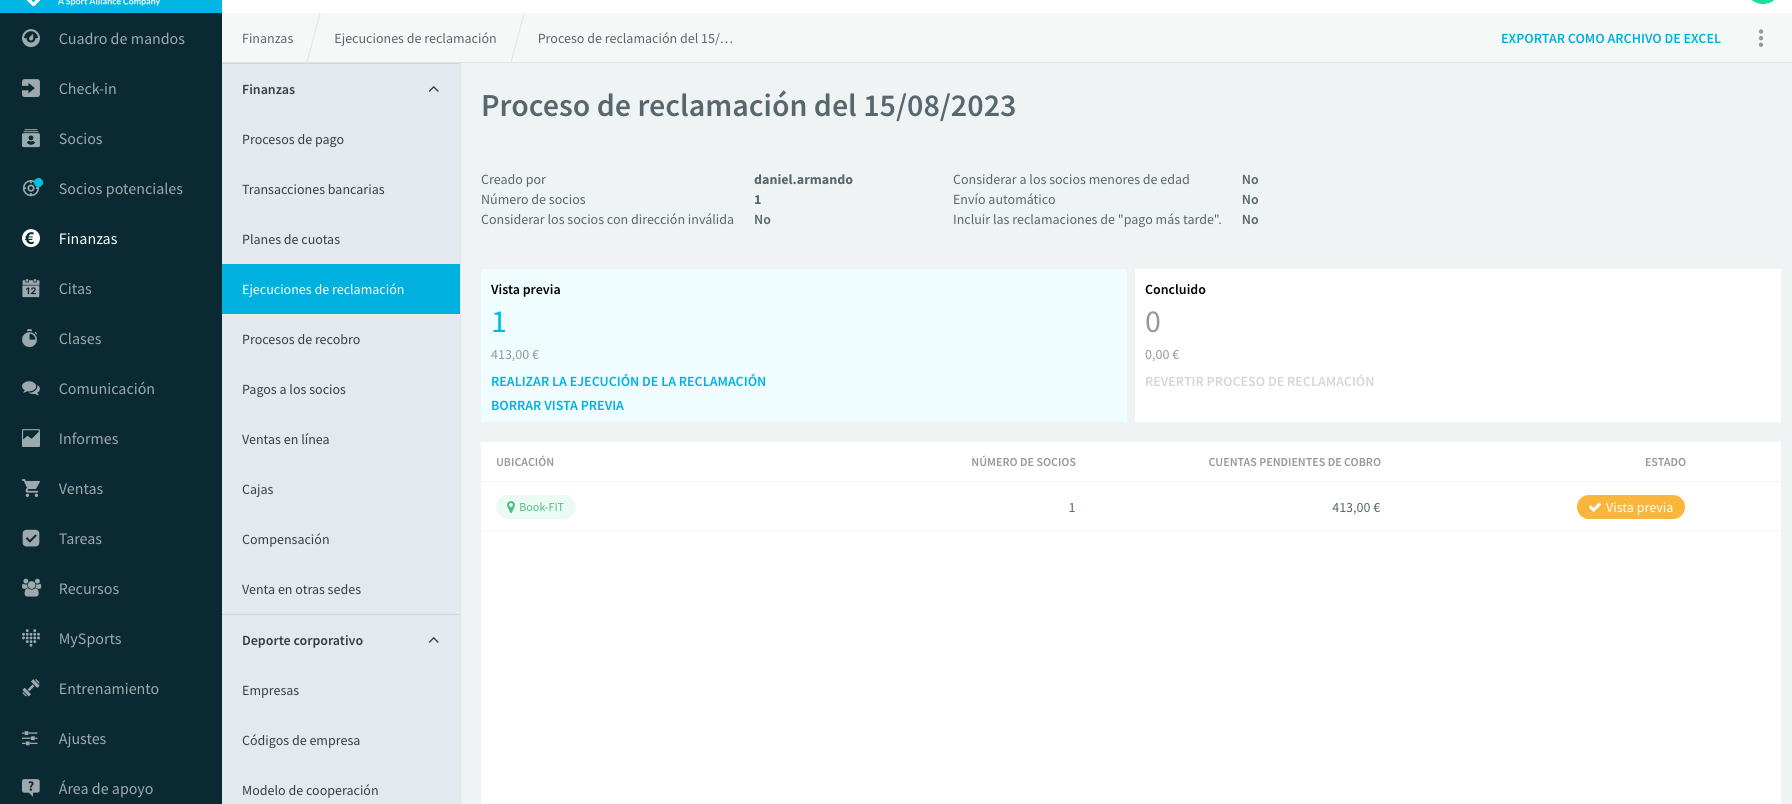
Task: Open Pagos a los socios submenu item
Action: coord(341,389)
